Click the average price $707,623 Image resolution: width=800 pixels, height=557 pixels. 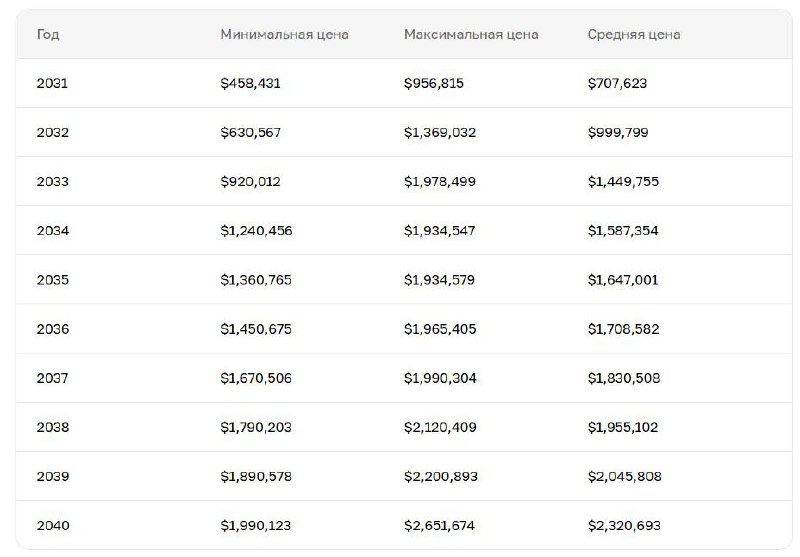[x=617, y=84]
